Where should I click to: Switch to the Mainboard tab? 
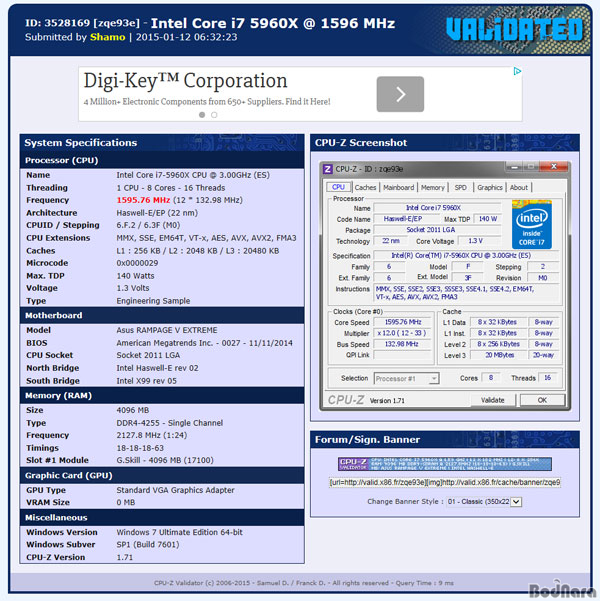pyautogui.click(x=399, y=187)
